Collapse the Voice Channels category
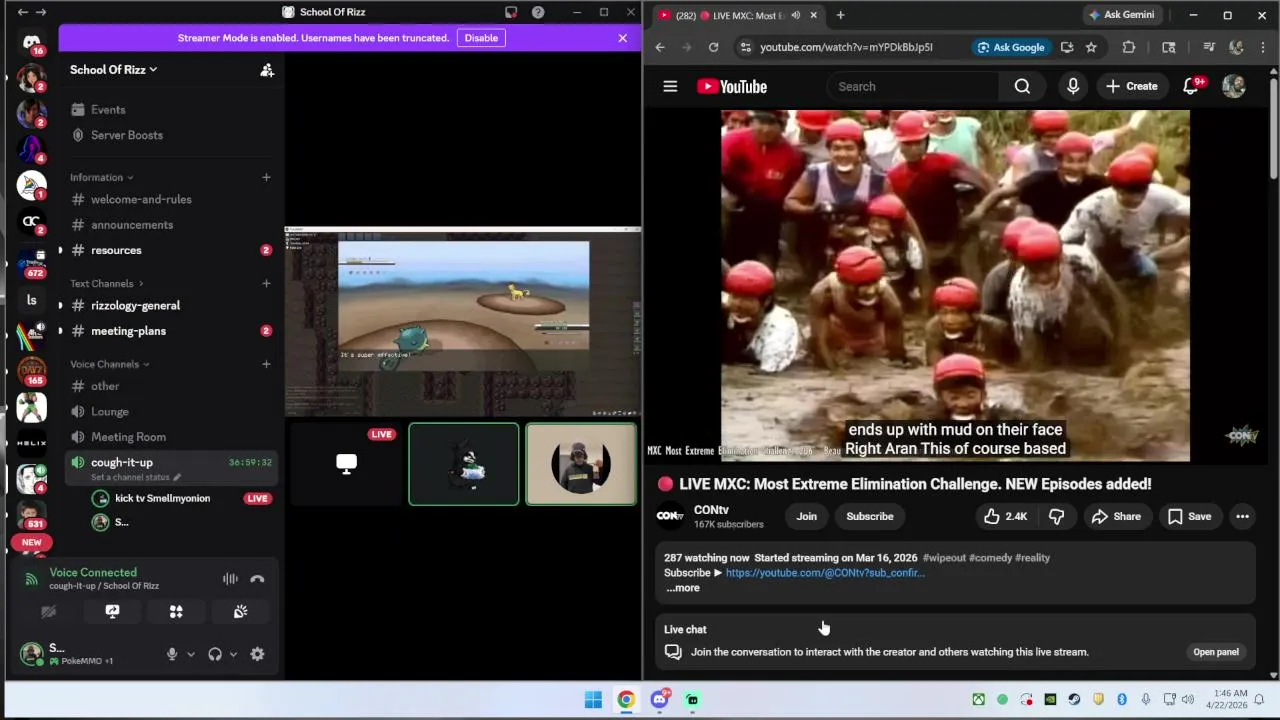The height and width of the screenshot is (720, 1280). [109, 364]
